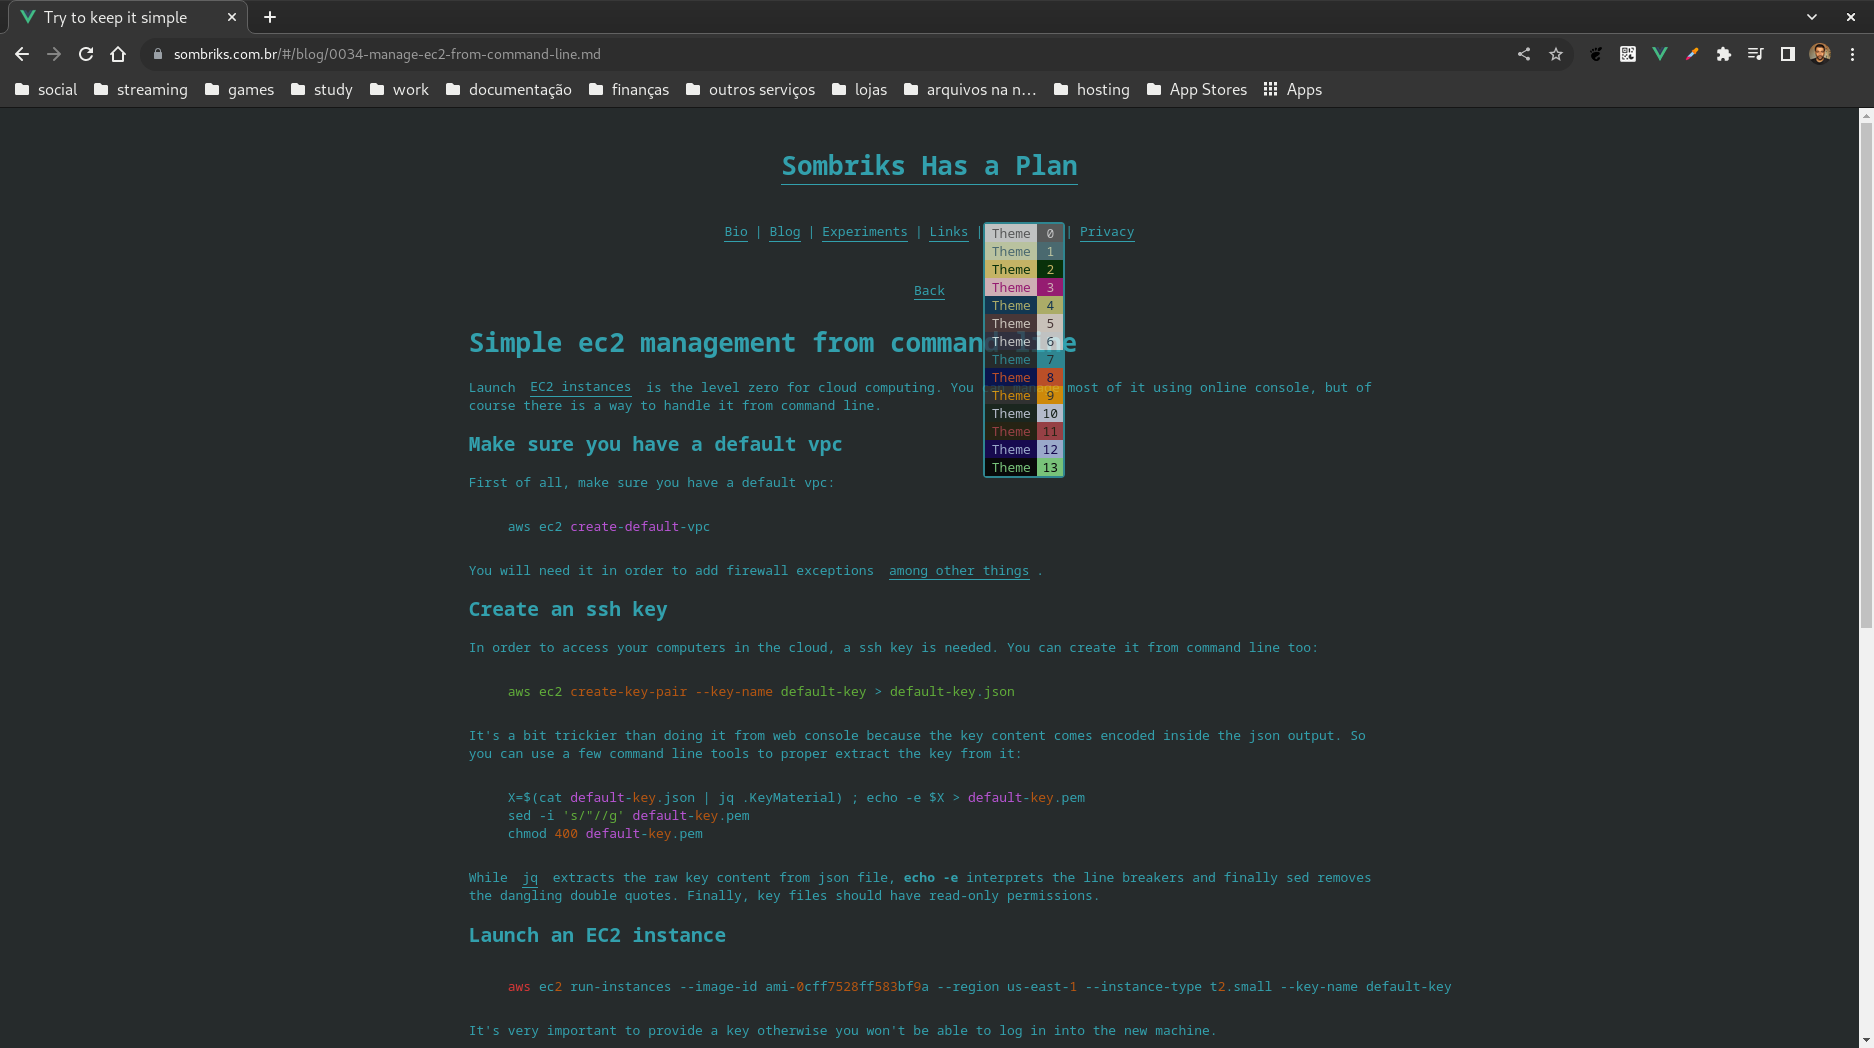Viewport: 1874px width, 1048px height.
Task: Follow the "among other things" link
Action: (958, 571)
